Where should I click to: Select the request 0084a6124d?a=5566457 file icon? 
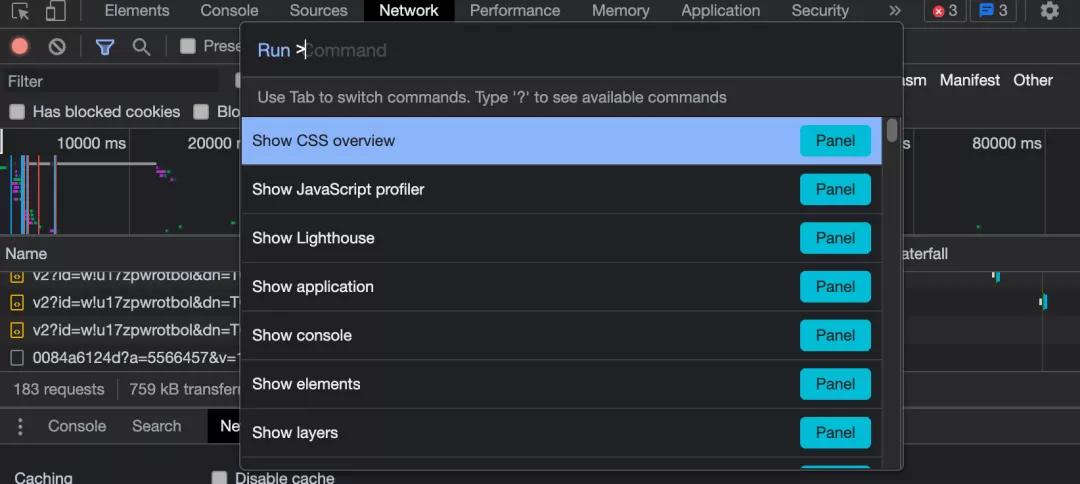point(17,357)
